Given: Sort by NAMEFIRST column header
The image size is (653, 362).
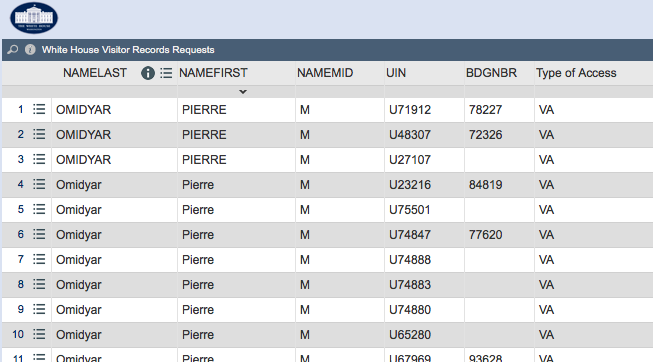Looking at the screenshot, I should pos(213,73).
